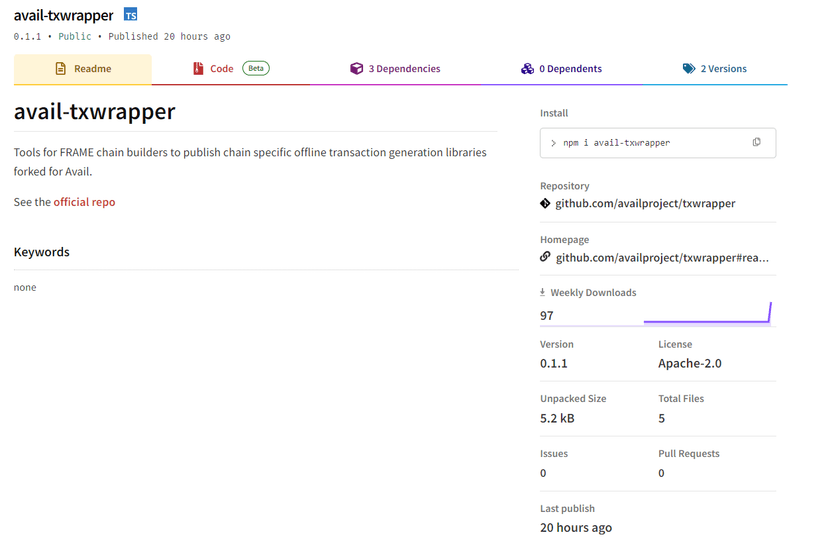Select the Last publish value 20 hours ago
This screenshot has height=543, width=828.
[x=576, y=528]
